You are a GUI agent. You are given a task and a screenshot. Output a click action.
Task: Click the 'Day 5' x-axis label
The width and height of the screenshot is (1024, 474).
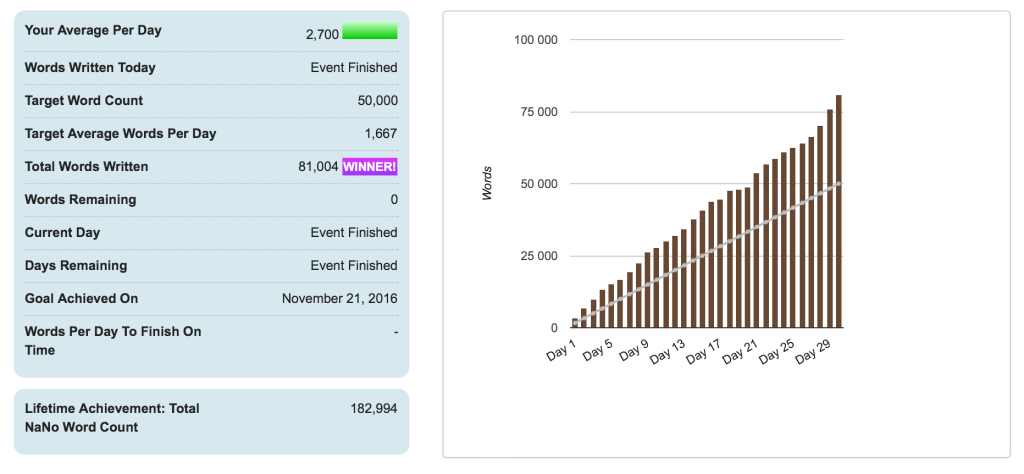pos(598,350)
